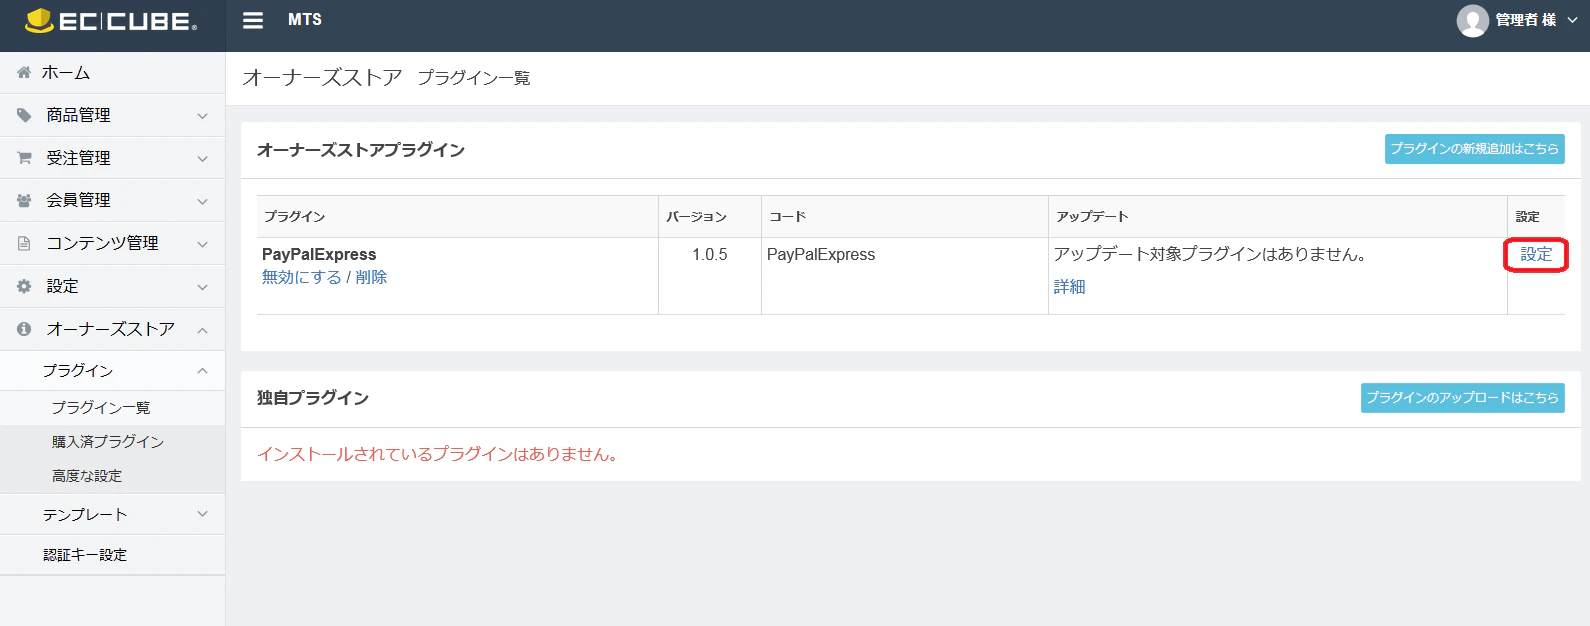The width and height of the screenshot is (1590, 626).
Task: Expand the 商品管理 menu chevron
Action: (x=203, y=116)
